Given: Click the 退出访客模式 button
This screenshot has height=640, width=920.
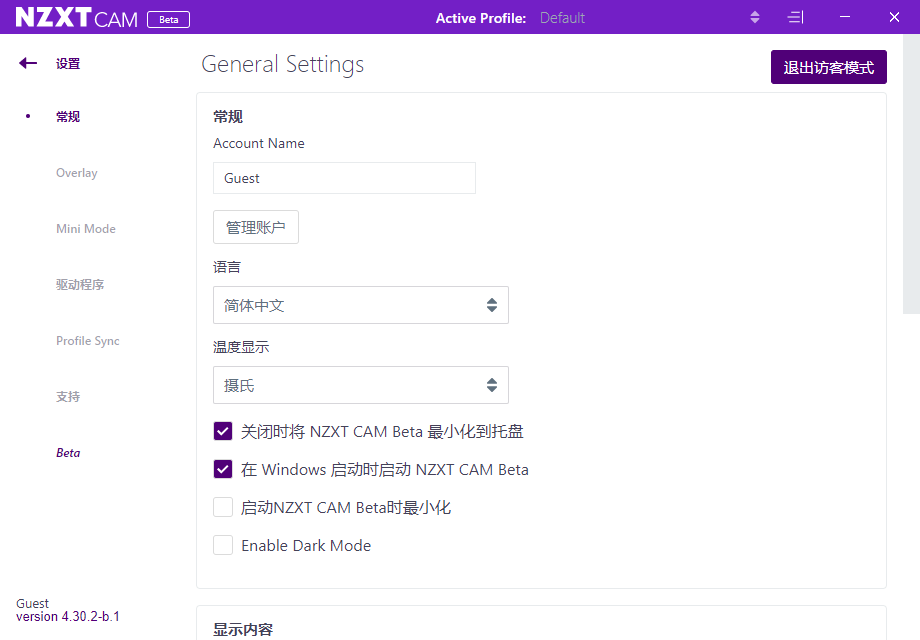Looking at the screenshot, I should tap(828, 67).
